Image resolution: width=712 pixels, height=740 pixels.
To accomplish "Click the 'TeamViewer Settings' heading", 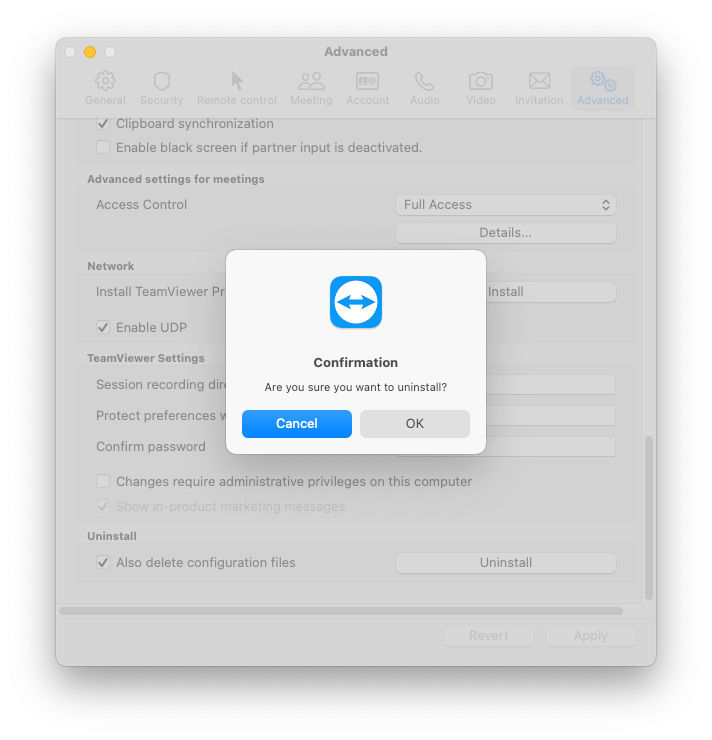I will pyautogui.click(x=146, y=358).
